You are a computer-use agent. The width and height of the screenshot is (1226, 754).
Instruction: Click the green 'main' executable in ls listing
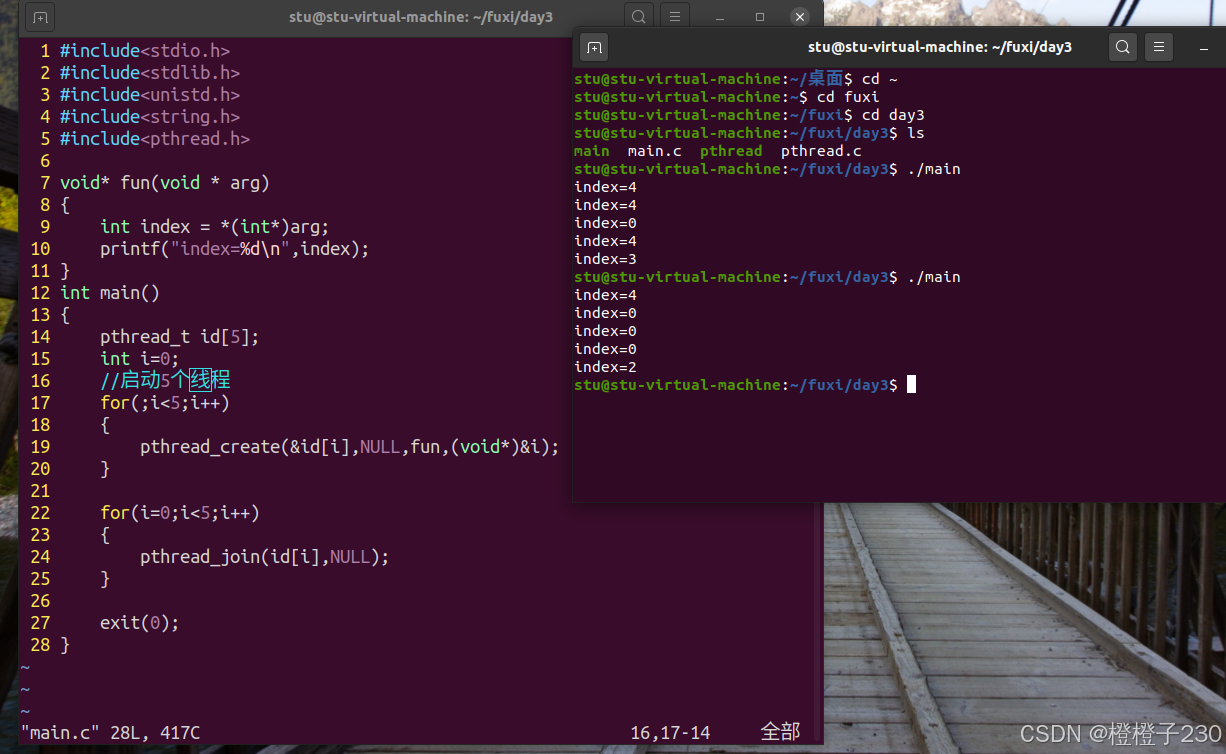pos(592,151)
